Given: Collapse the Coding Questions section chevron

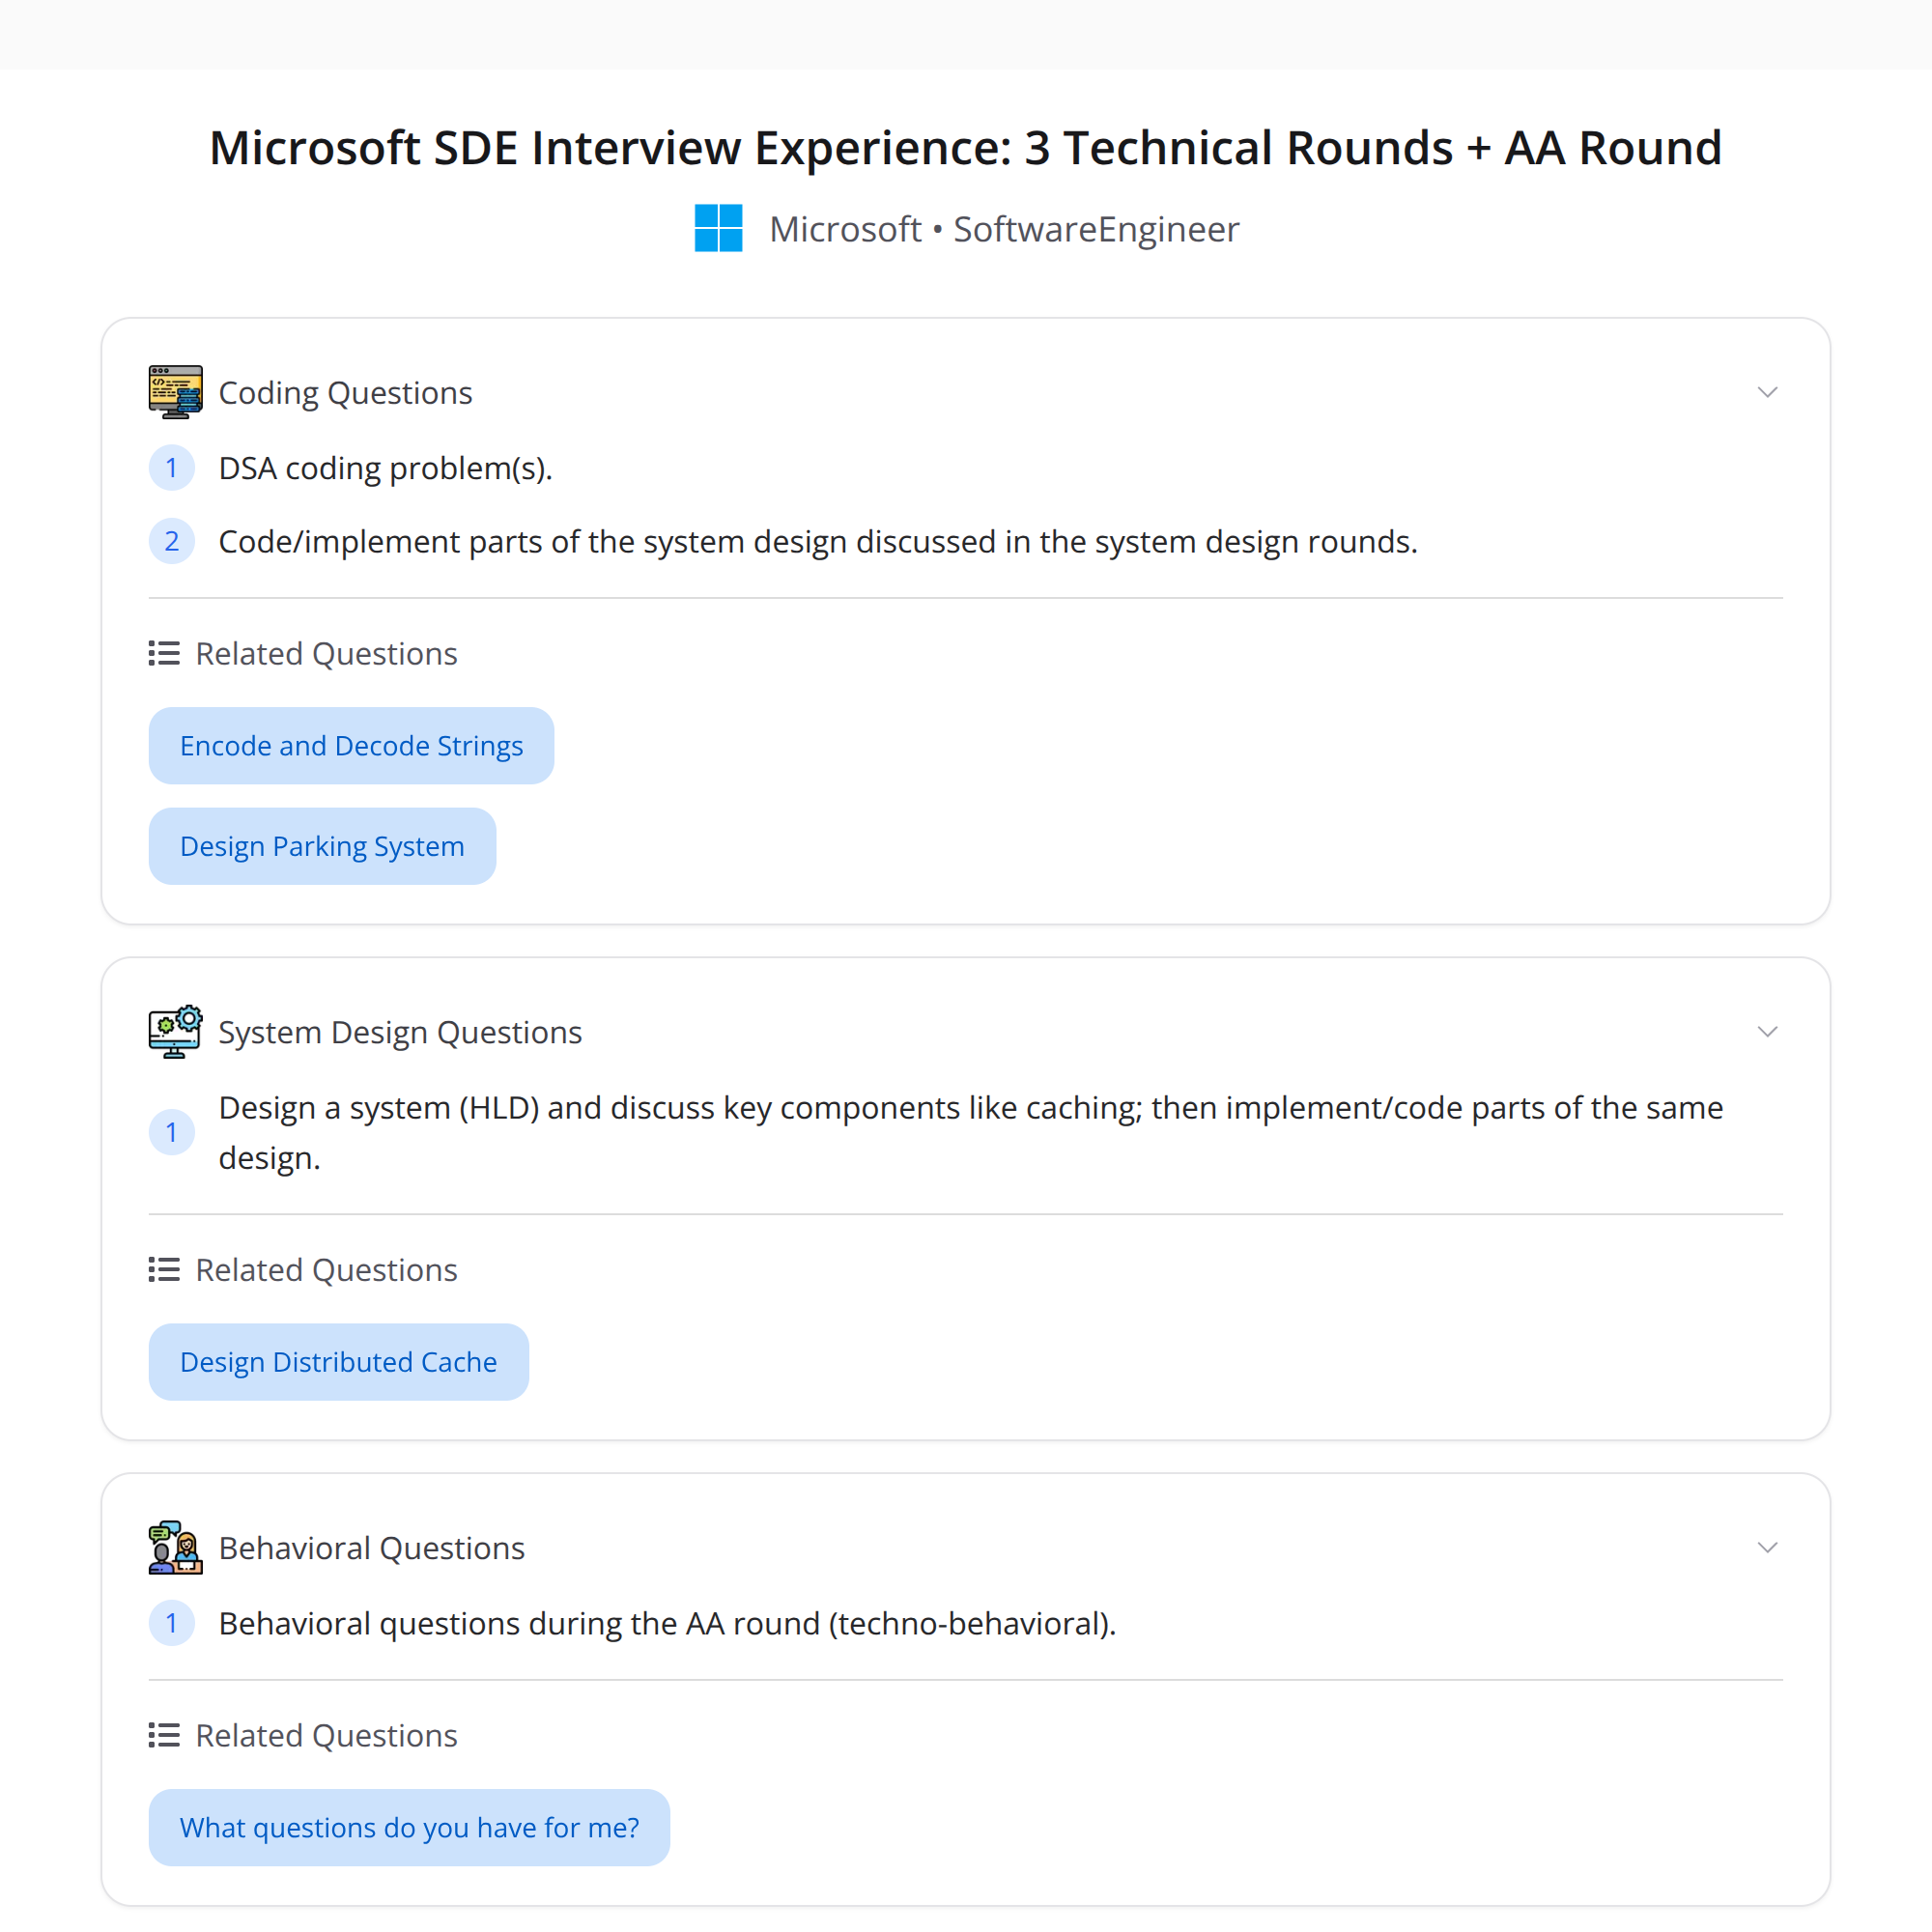Looking at the screenshot, I should [1767, 392].
